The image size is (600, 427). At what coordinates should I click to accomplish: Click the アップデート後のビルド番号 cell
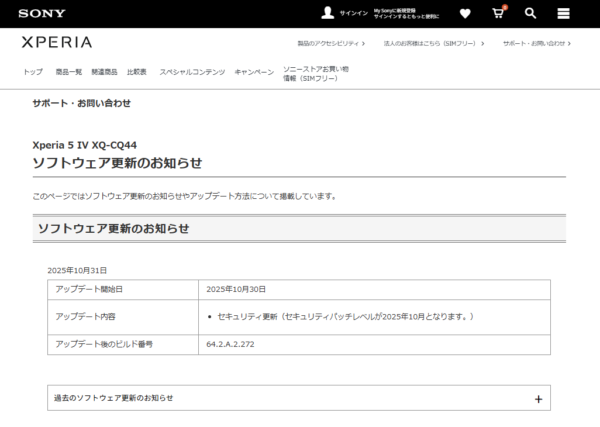[123, 344]
